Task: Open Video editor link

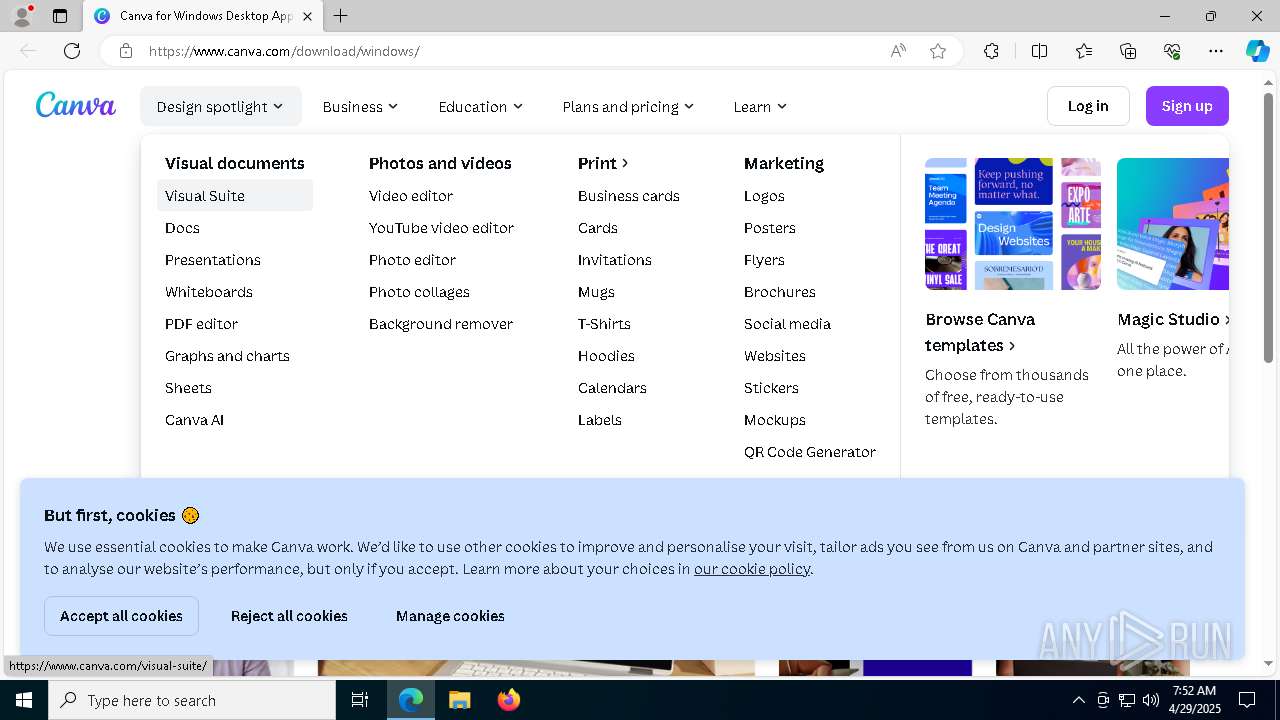Action: point(411,196)
